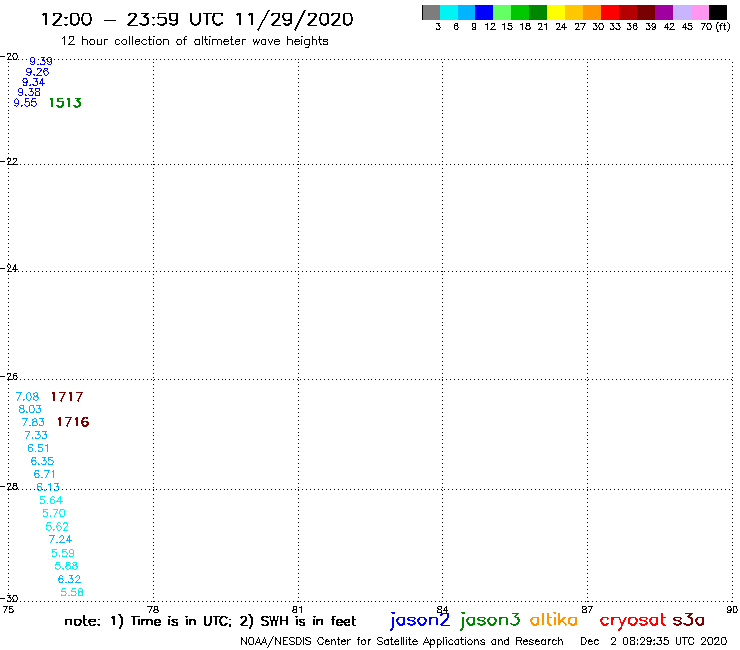Screen dimensions: 740x650
Task: Click the wave height reading 7.08
Action: pyautogui.click(x=27, y=397)
